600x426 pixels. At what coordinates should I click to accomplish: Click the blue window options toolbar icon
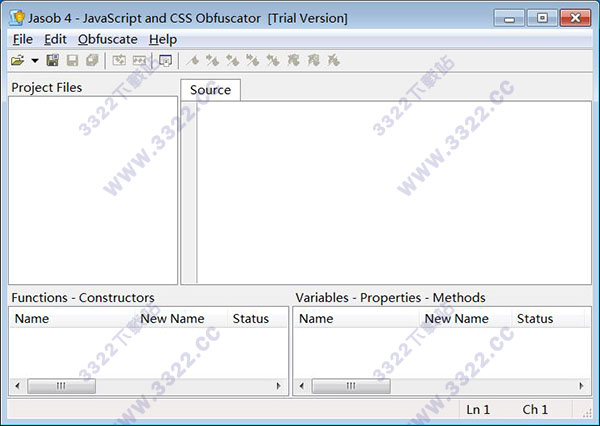click(165, 60)
